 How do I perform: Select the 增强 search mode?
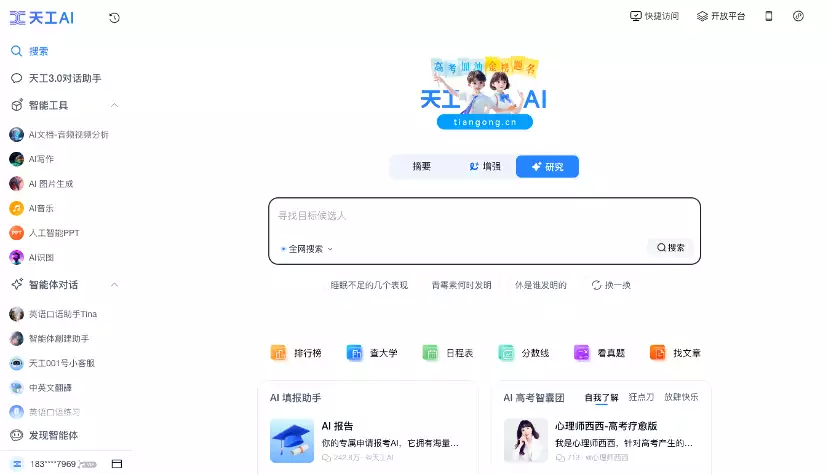(x=484, y=166)
